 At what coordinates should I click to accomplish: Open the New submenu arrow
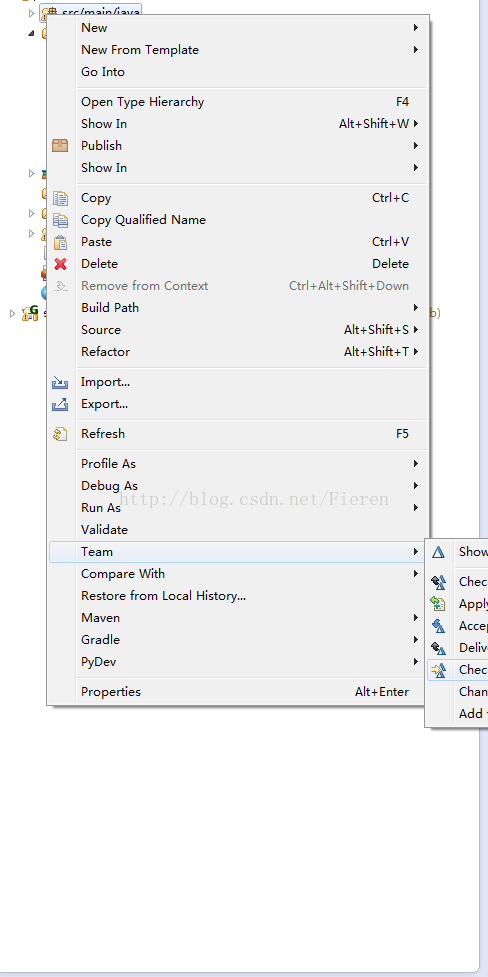[416, 27]
